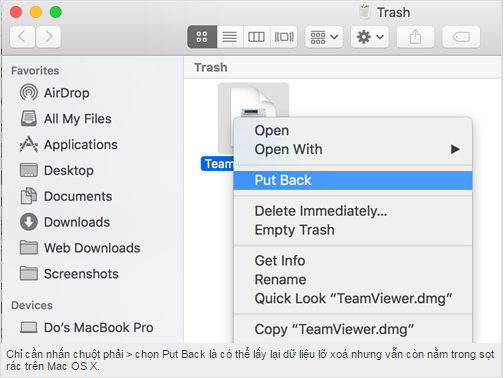Image resolution: width=504 pixels, height=378 pixels.
Task: Click the Share toolbar icon
Action: 415,37
